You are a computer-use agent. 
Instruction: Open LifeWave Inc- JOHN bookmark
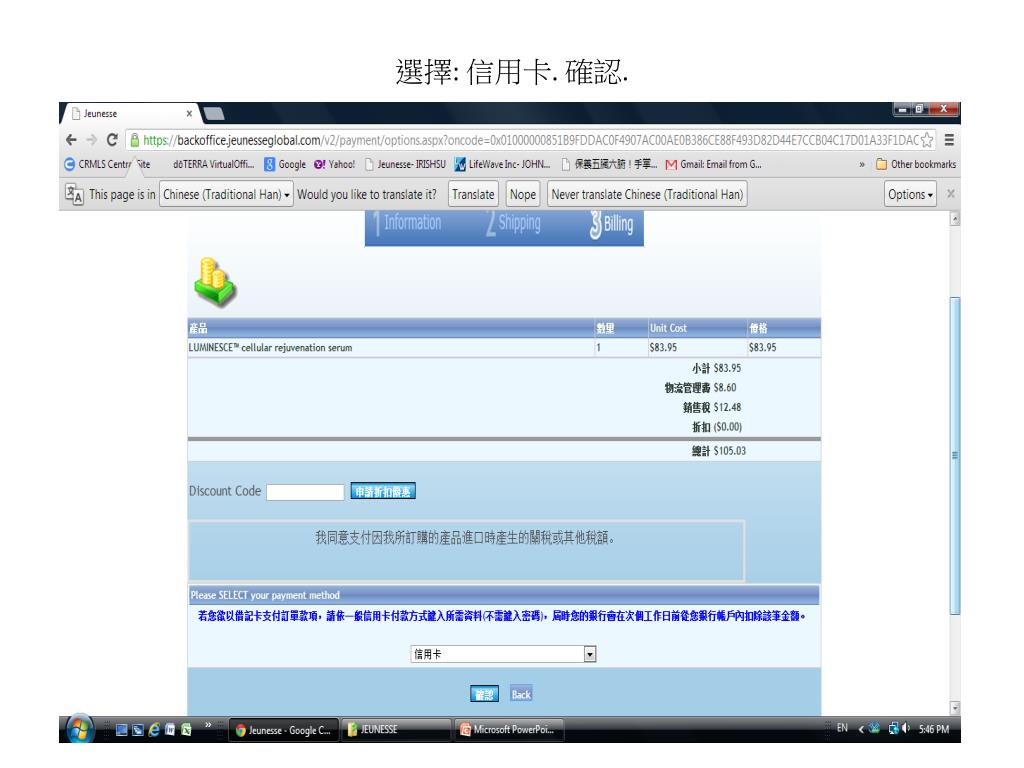point(502,164)
